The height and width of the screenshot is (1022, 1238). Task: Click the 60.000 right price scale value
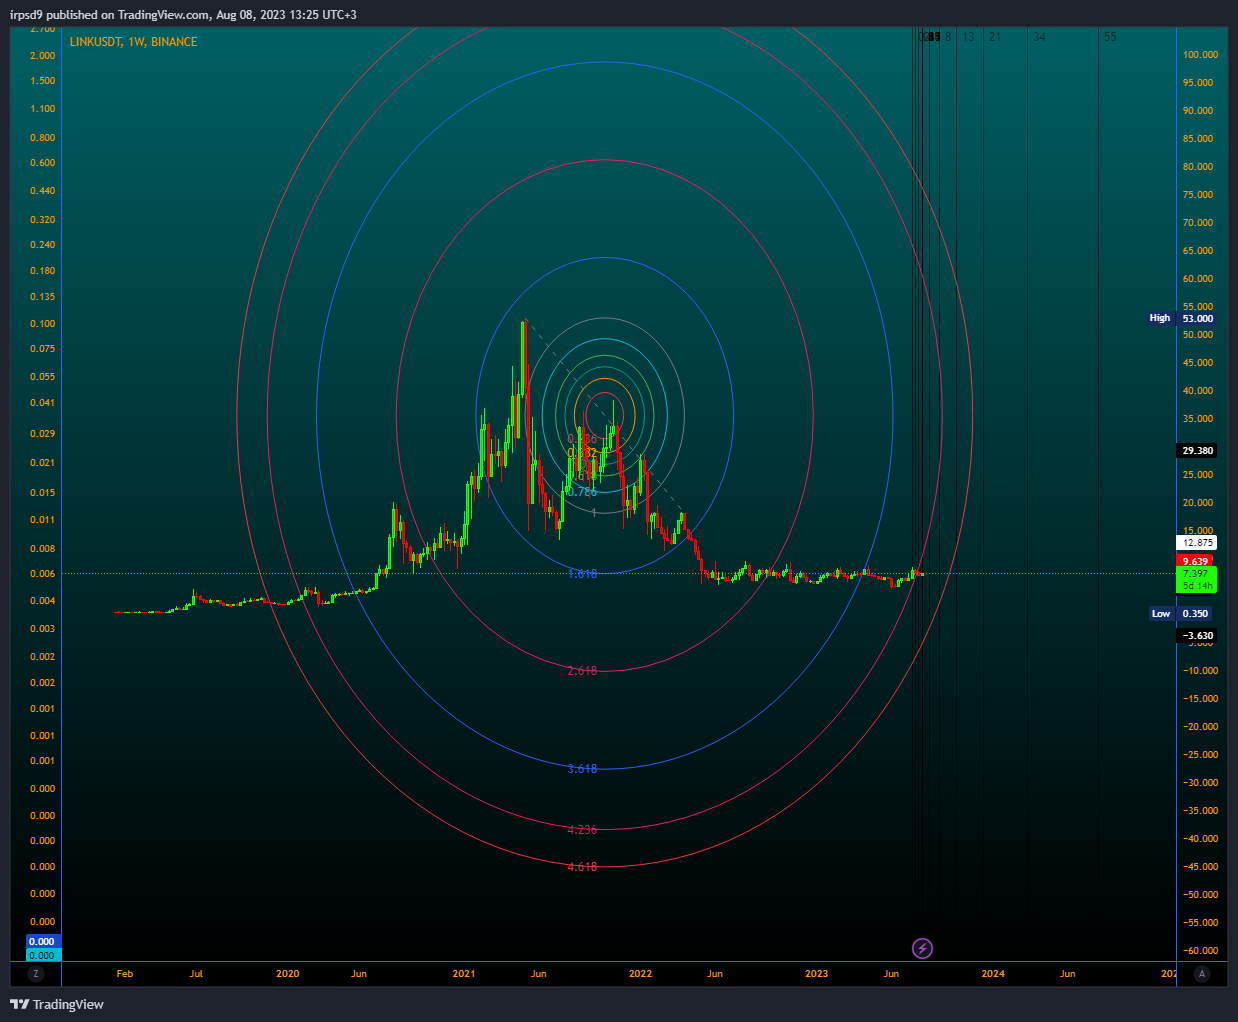pyautogui.click(x=1198, y=279)
